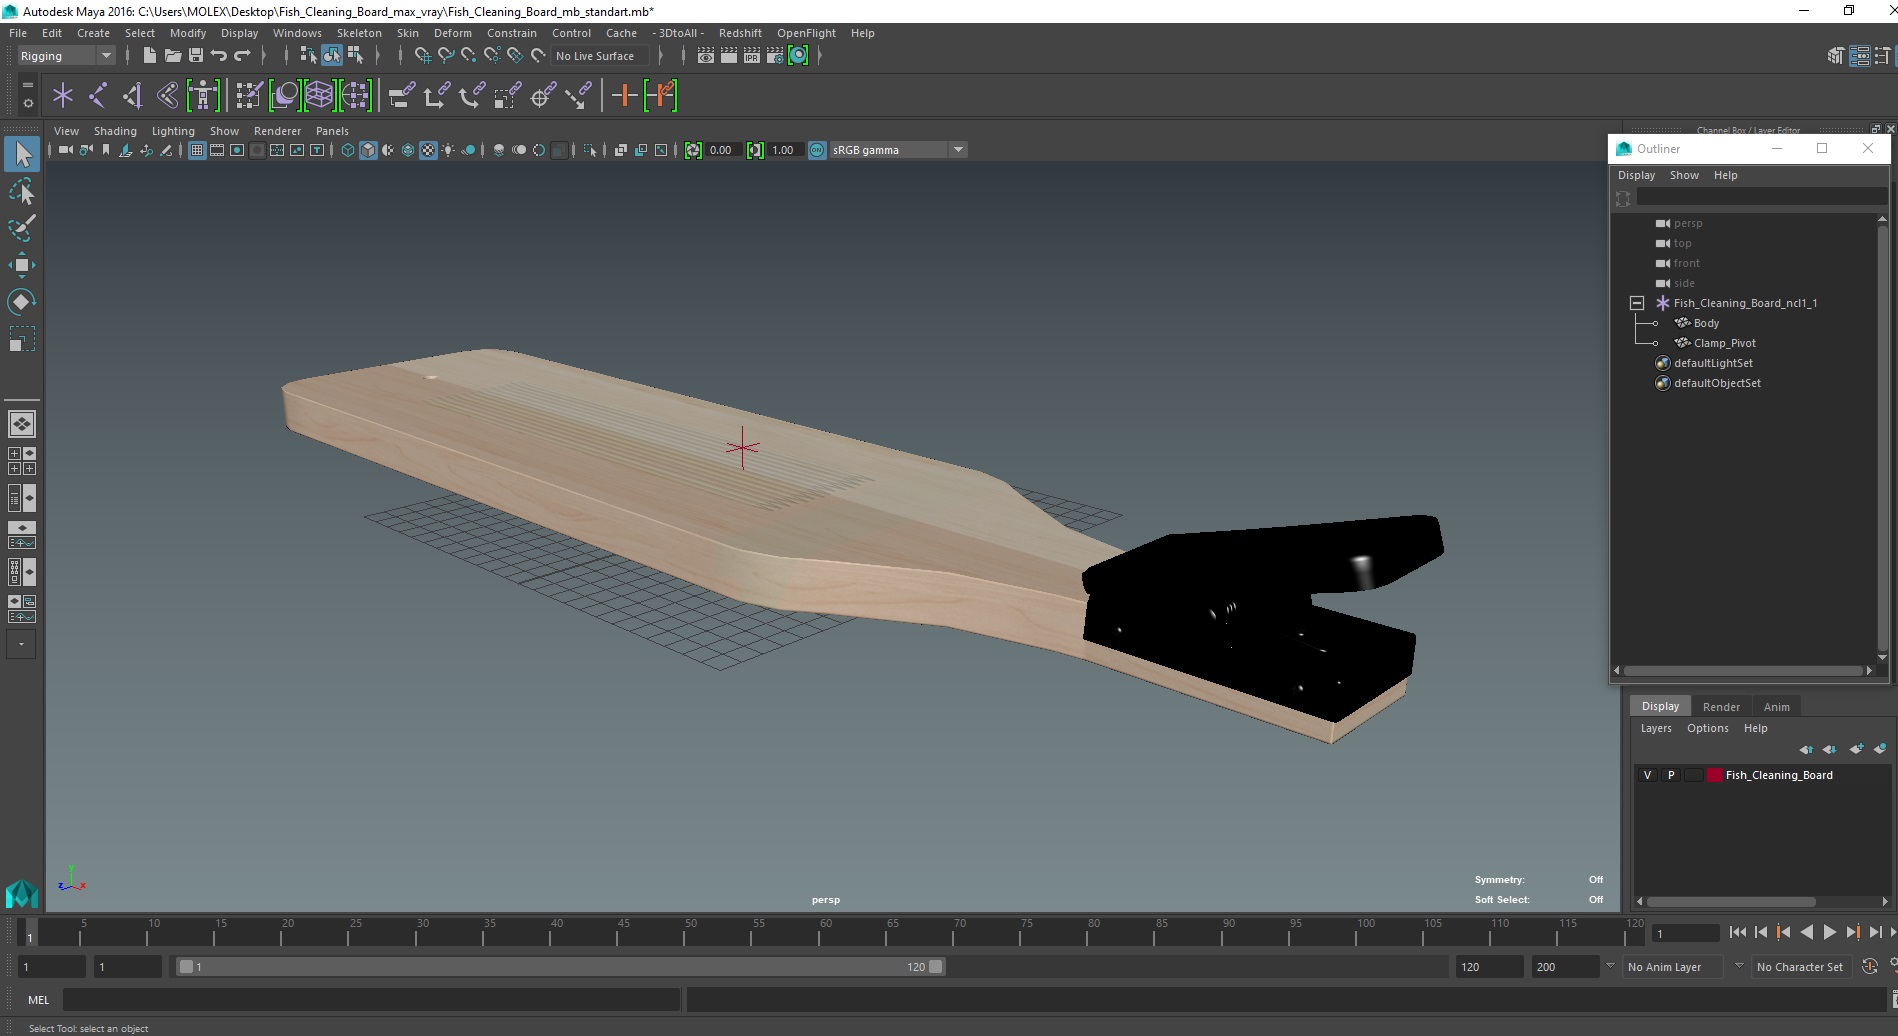Select the IK Handle tool icon
The height and width of the screenshot is (1036, 1898).
(x=132, y=96)
